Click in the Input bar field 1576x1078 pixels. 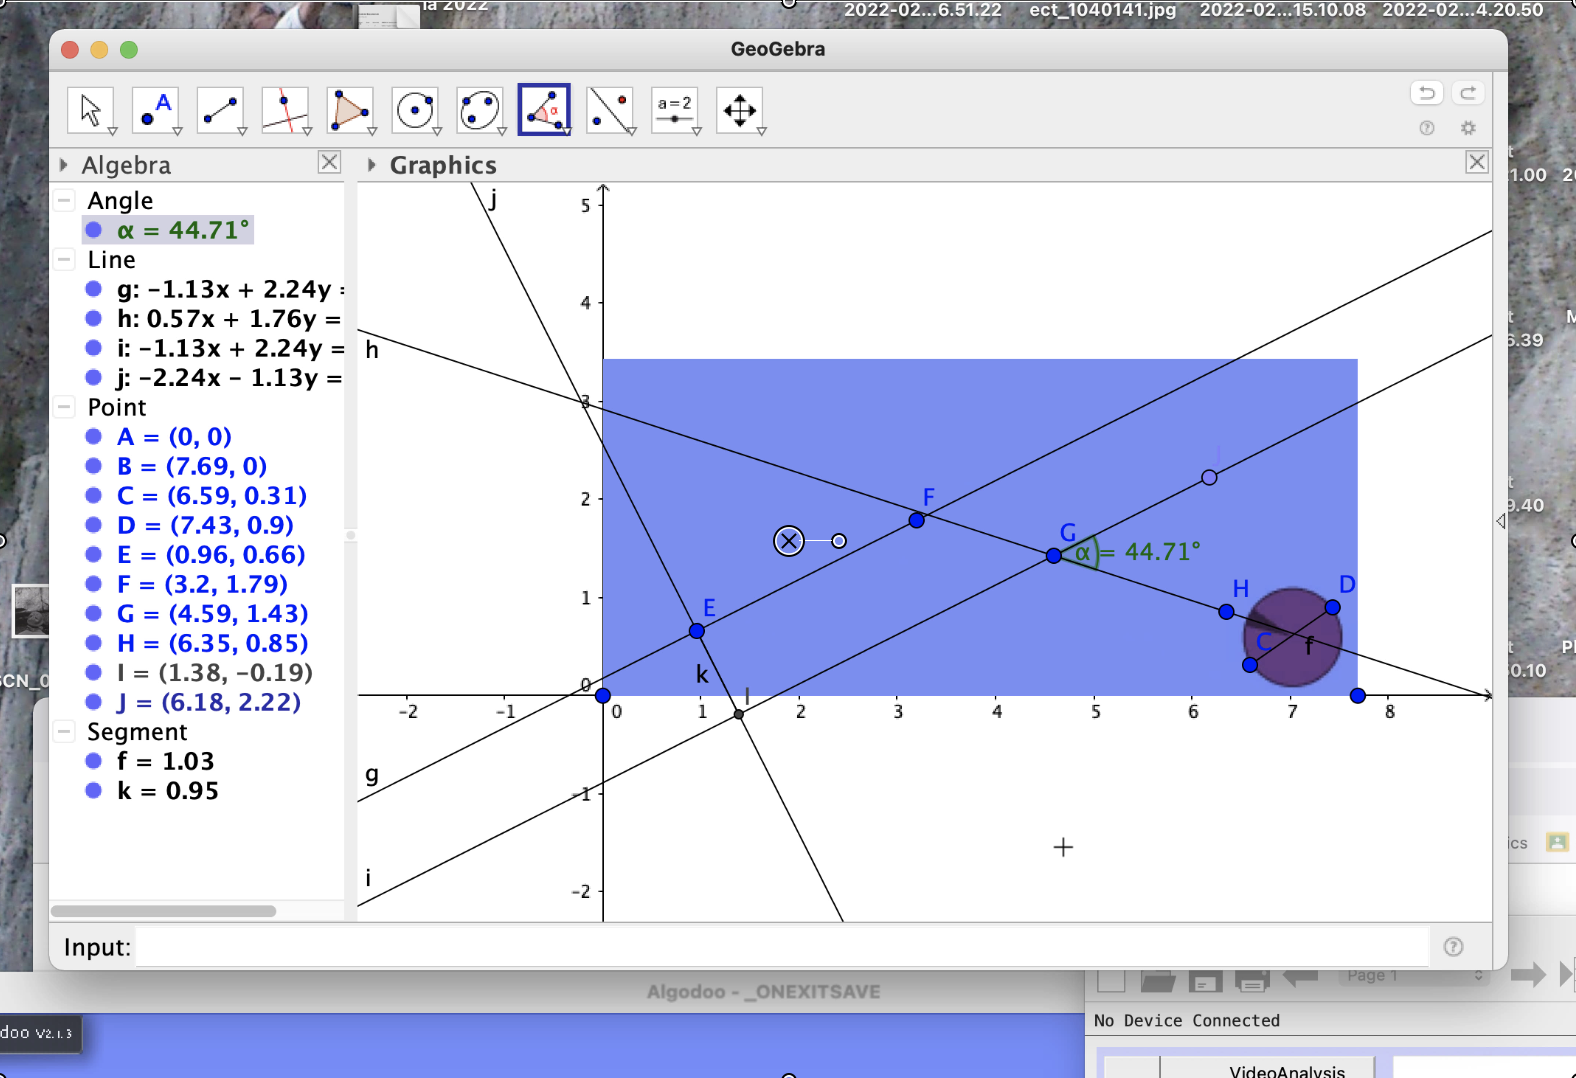tap(780, 947)
